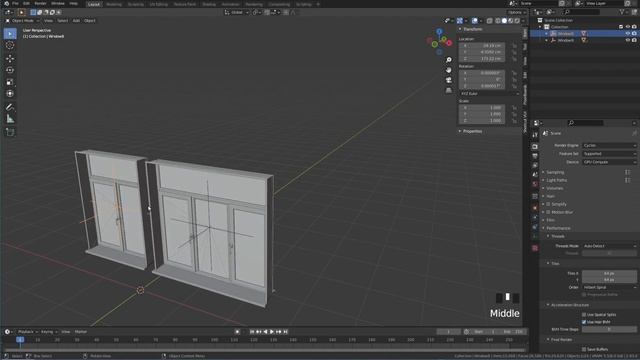
Task: Toggle render camera for Collection
Action: (x=634, y=27)
